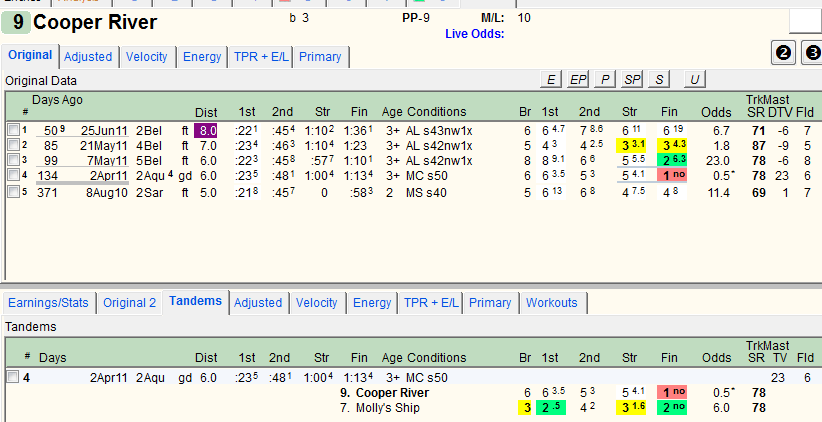Switch to the lower Adjusted tab
The image size is (822, 422).
[258, 303]
